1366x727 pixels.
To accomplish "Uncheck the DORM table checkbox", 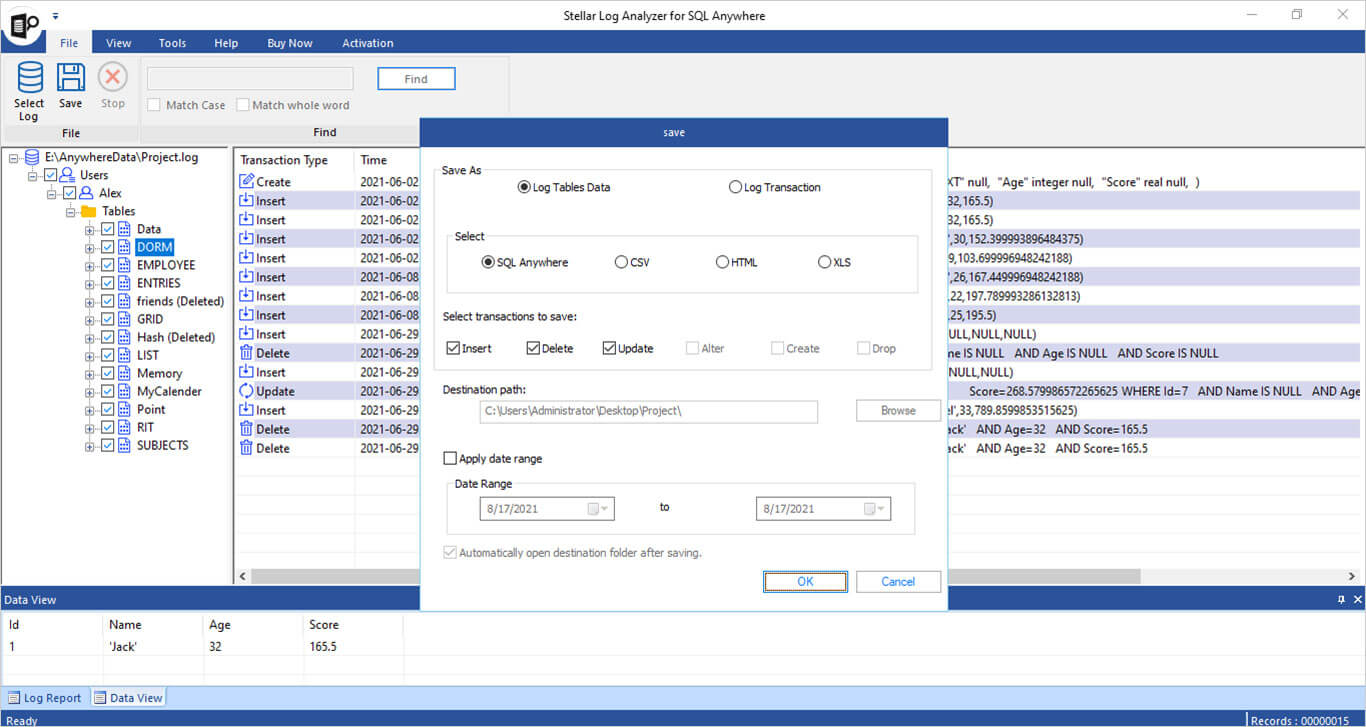I will 108,247.
